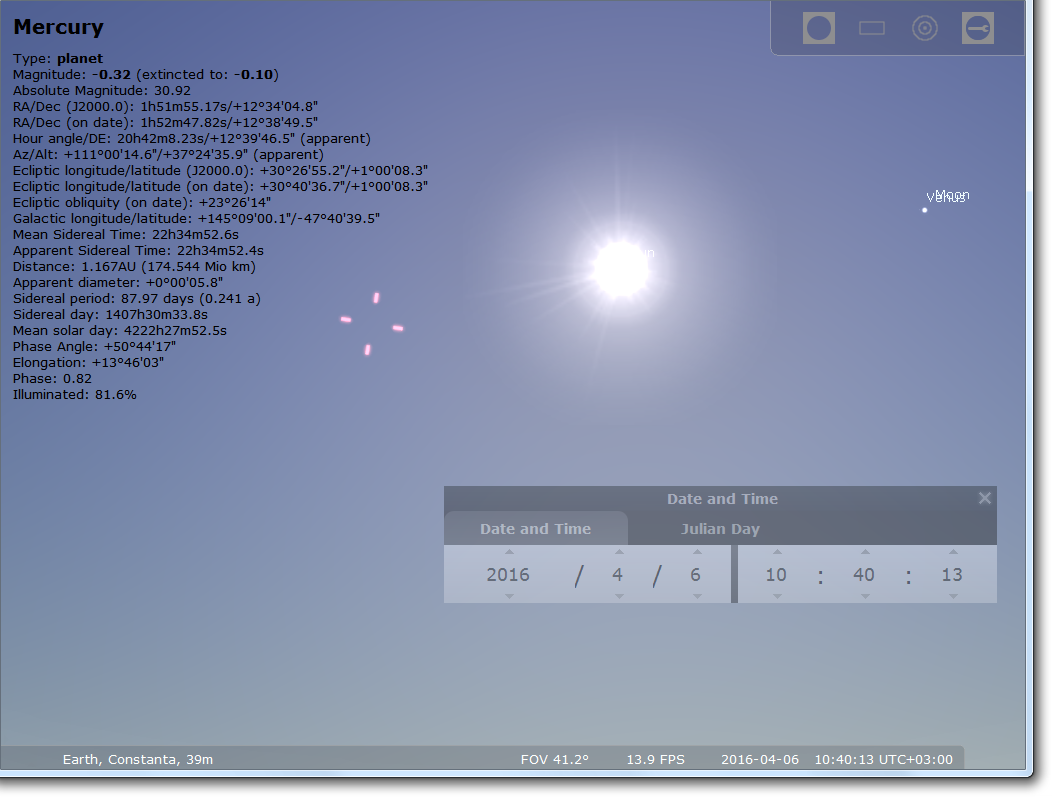Enable the Telrad sight icon
Screen dimensions: 1052x797
[925, 28]
